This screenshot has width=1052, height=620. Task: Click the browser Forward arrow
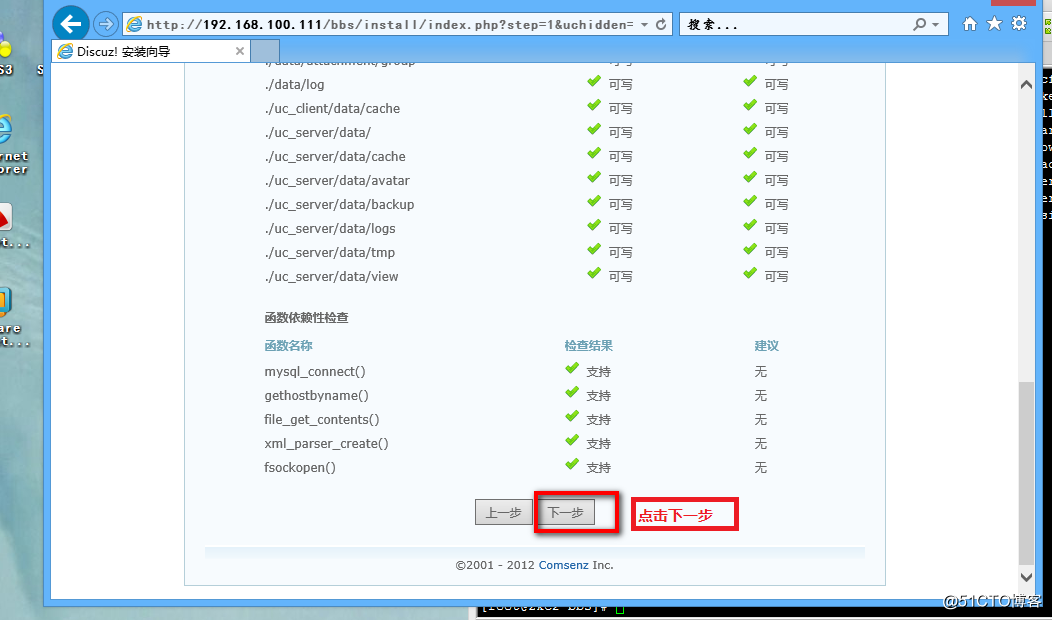(x=105, y=25)
